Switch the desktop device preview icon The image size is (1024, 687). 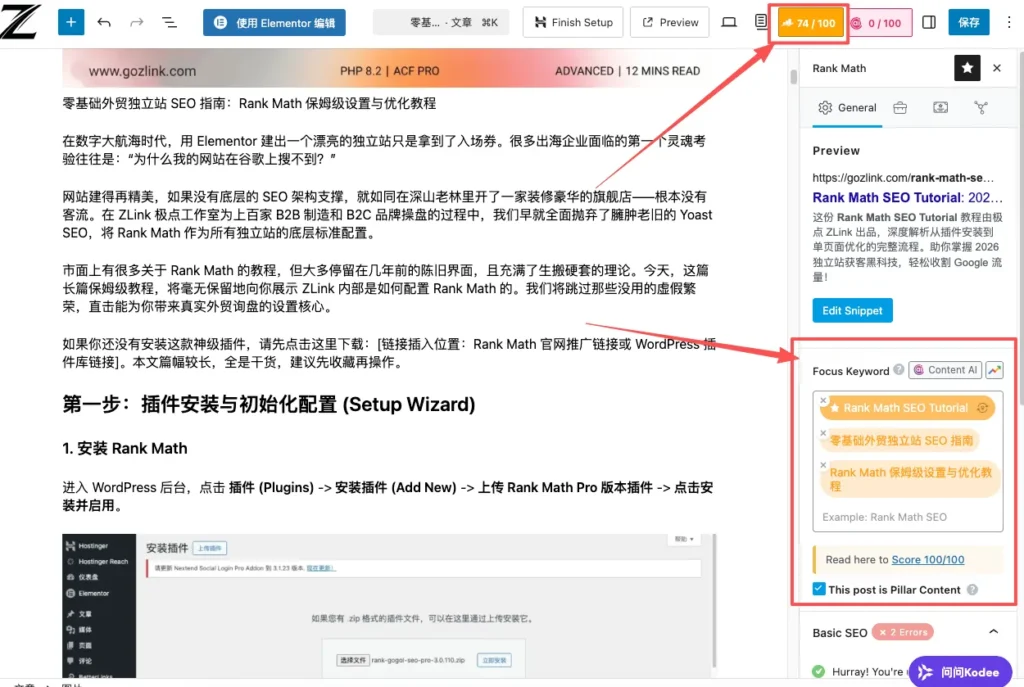point(729,22)
